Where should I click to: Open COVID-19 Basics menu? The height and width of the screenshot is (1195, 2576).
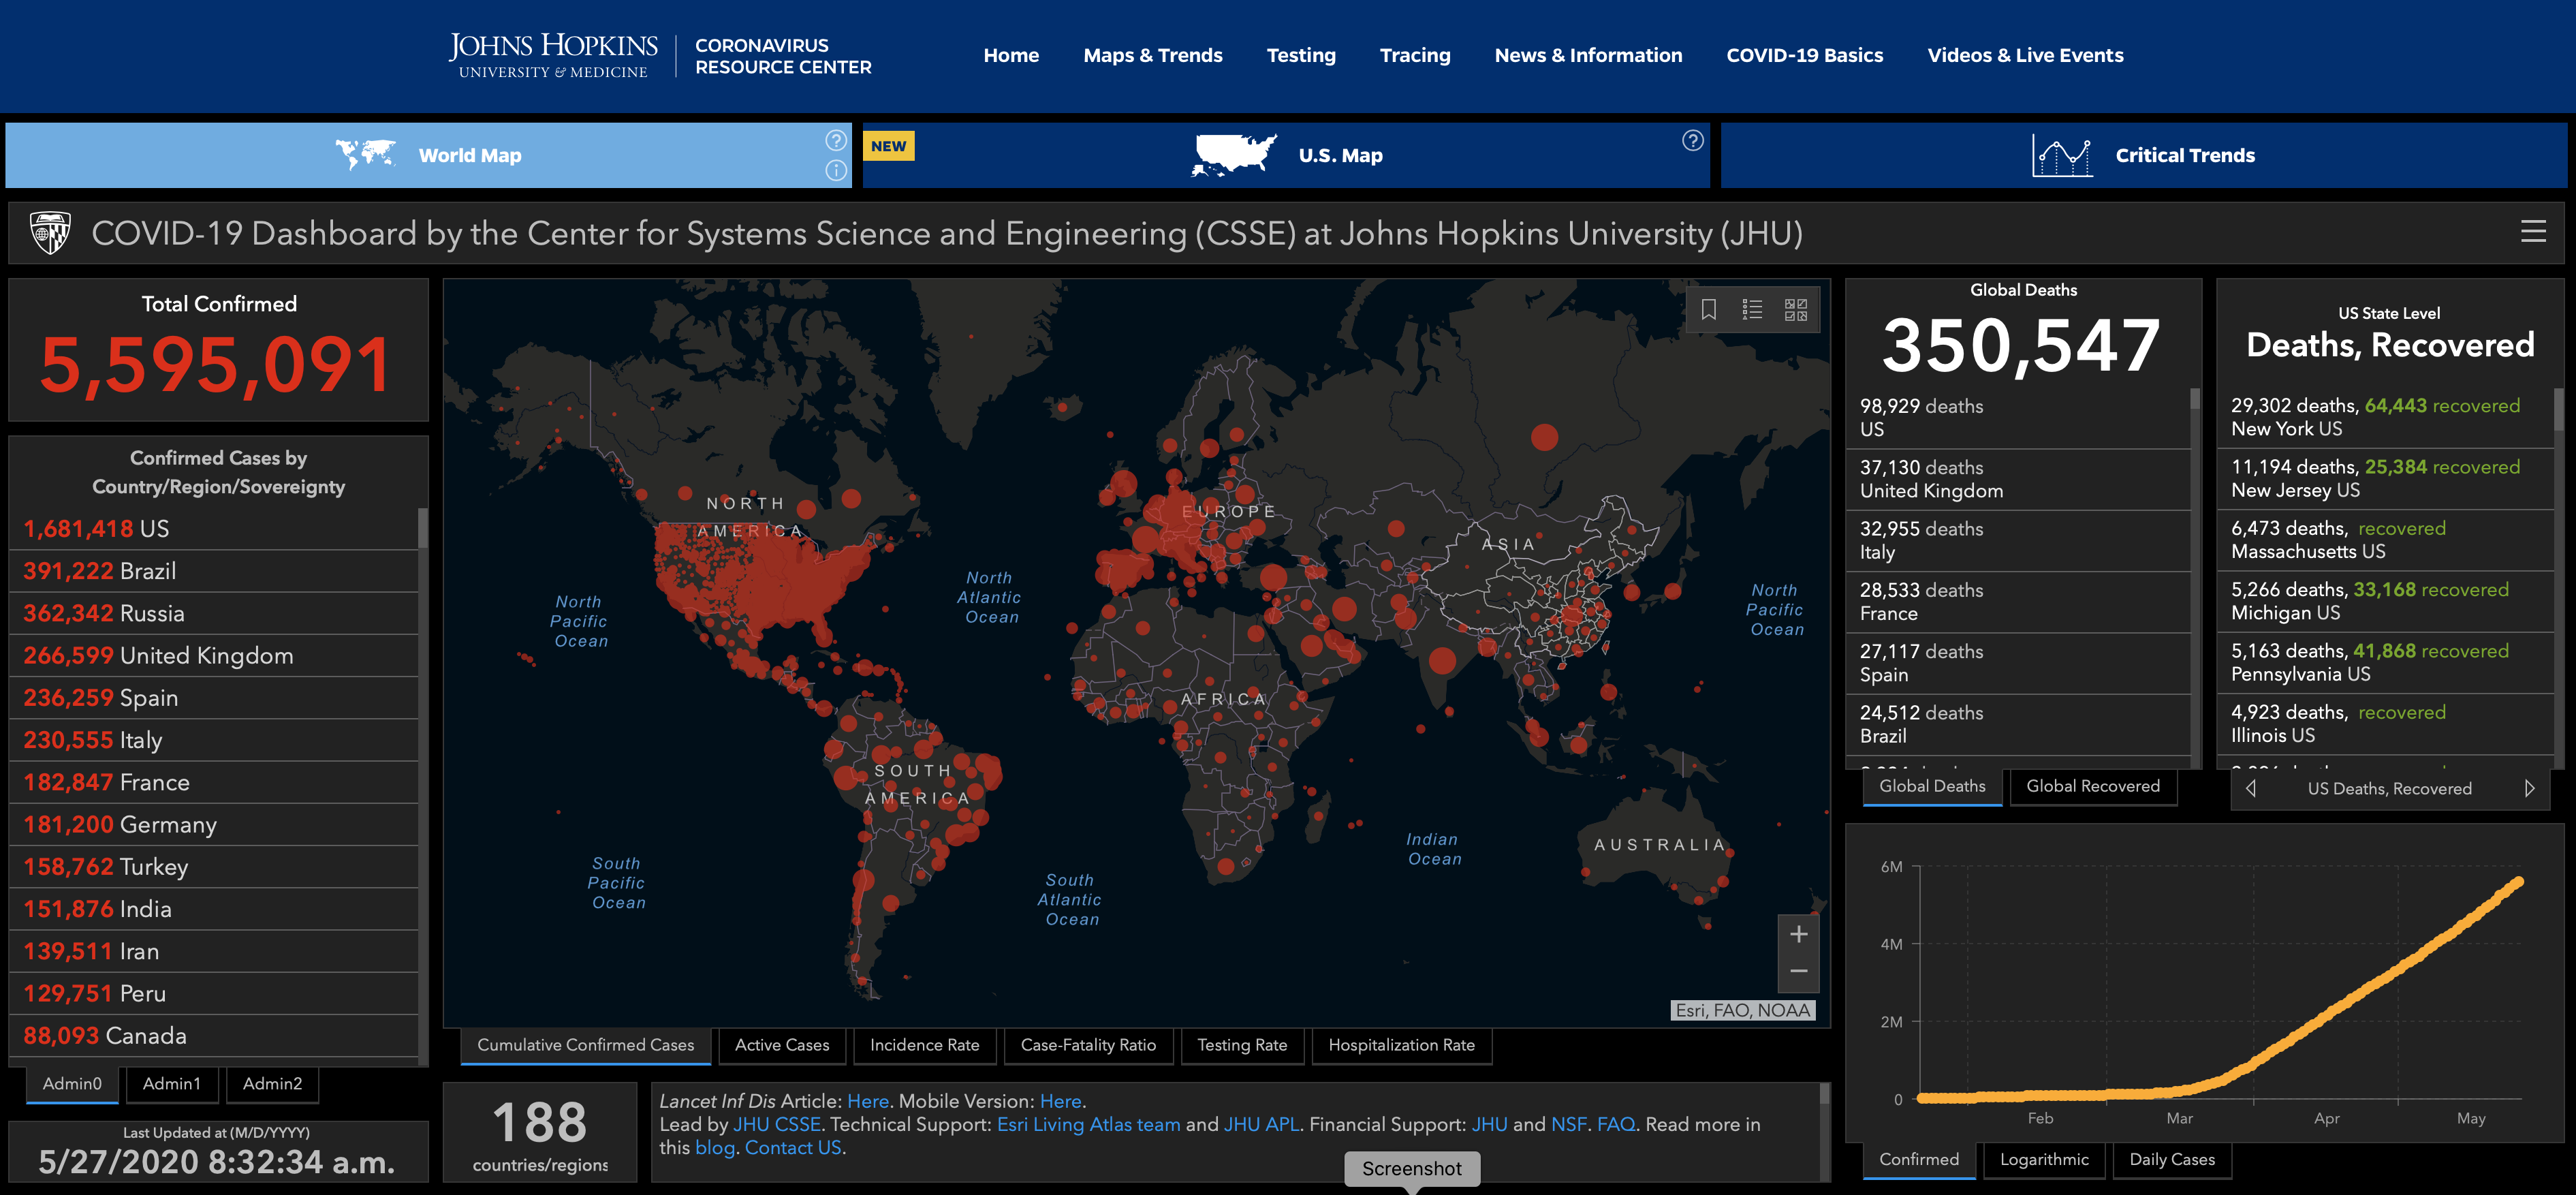(1804, 55)
